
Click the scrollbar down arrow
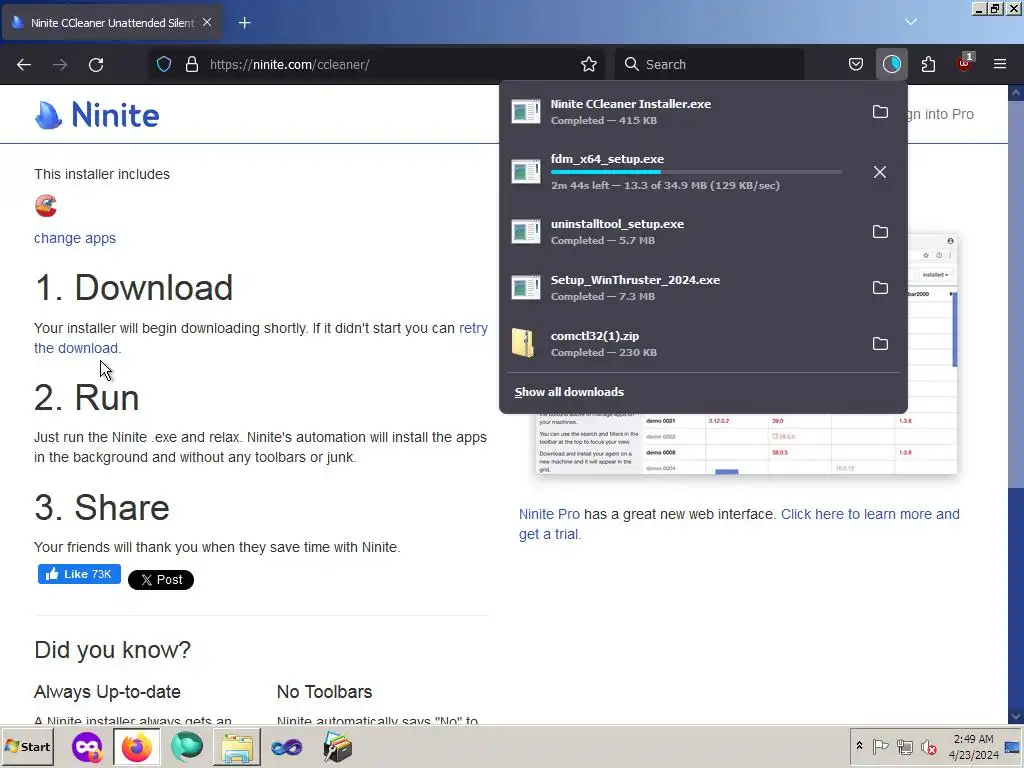point(1016,716)
